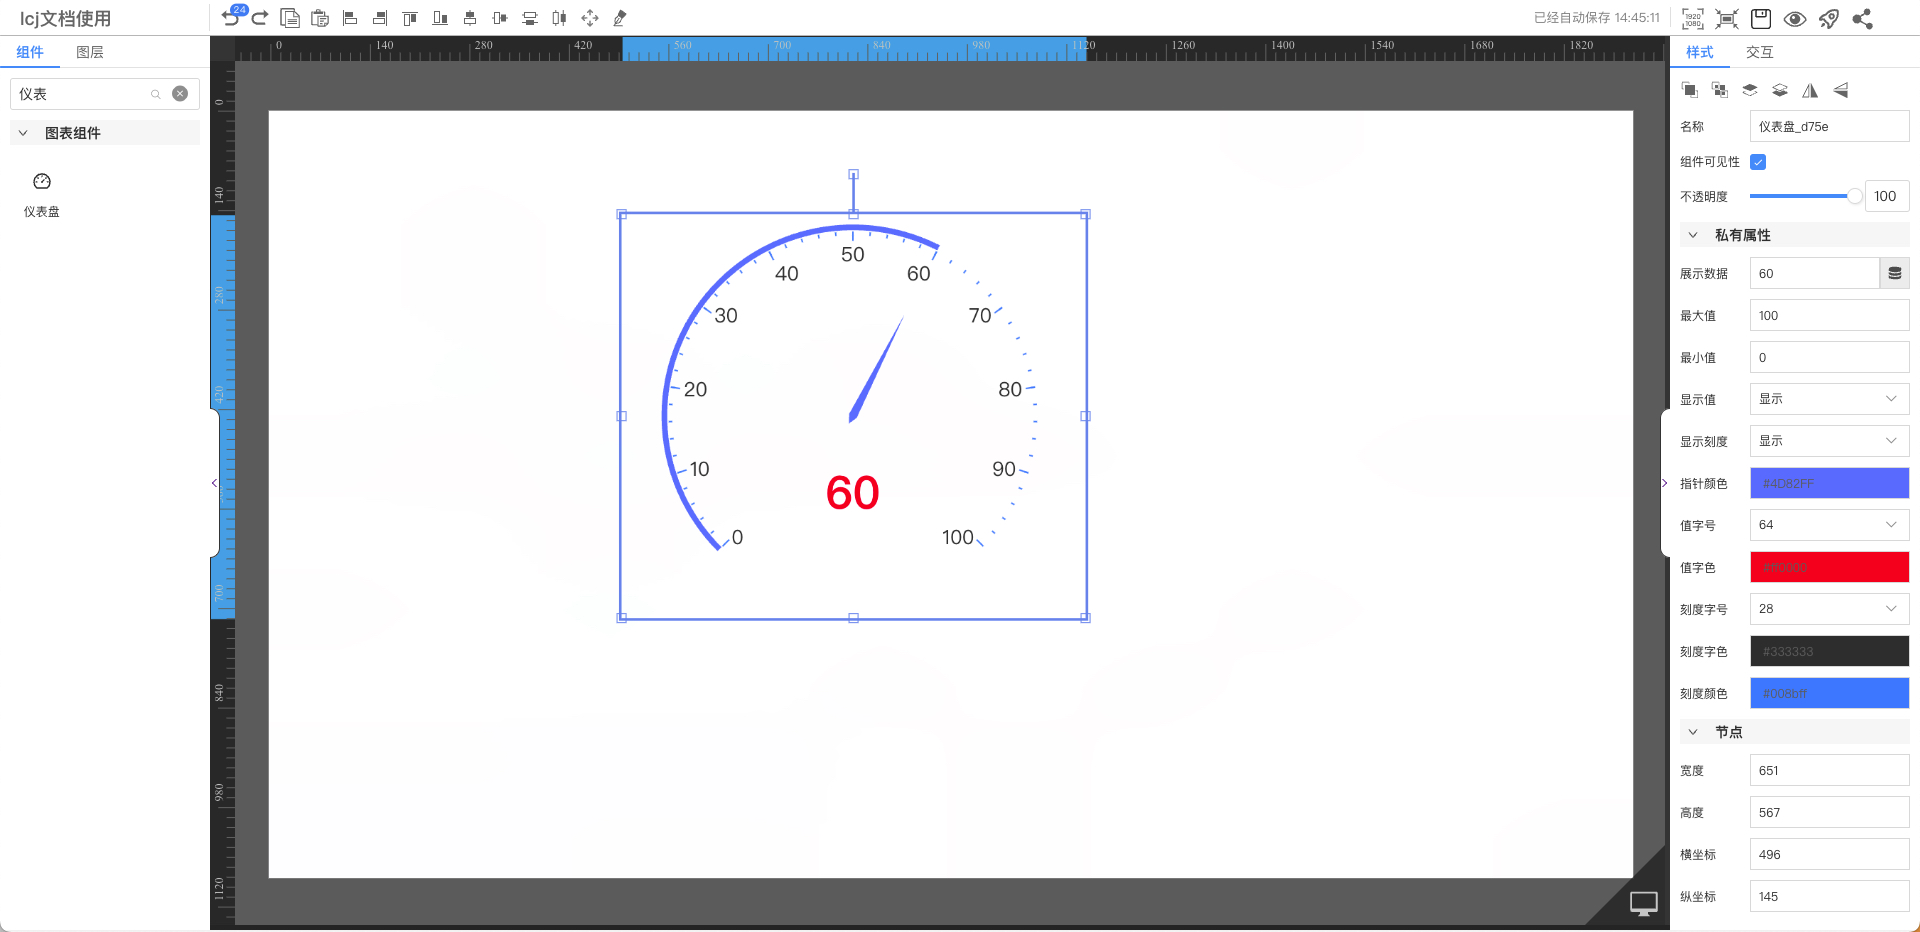
Task: Select the 仪表盘 component in list
Action: [42, 194]
